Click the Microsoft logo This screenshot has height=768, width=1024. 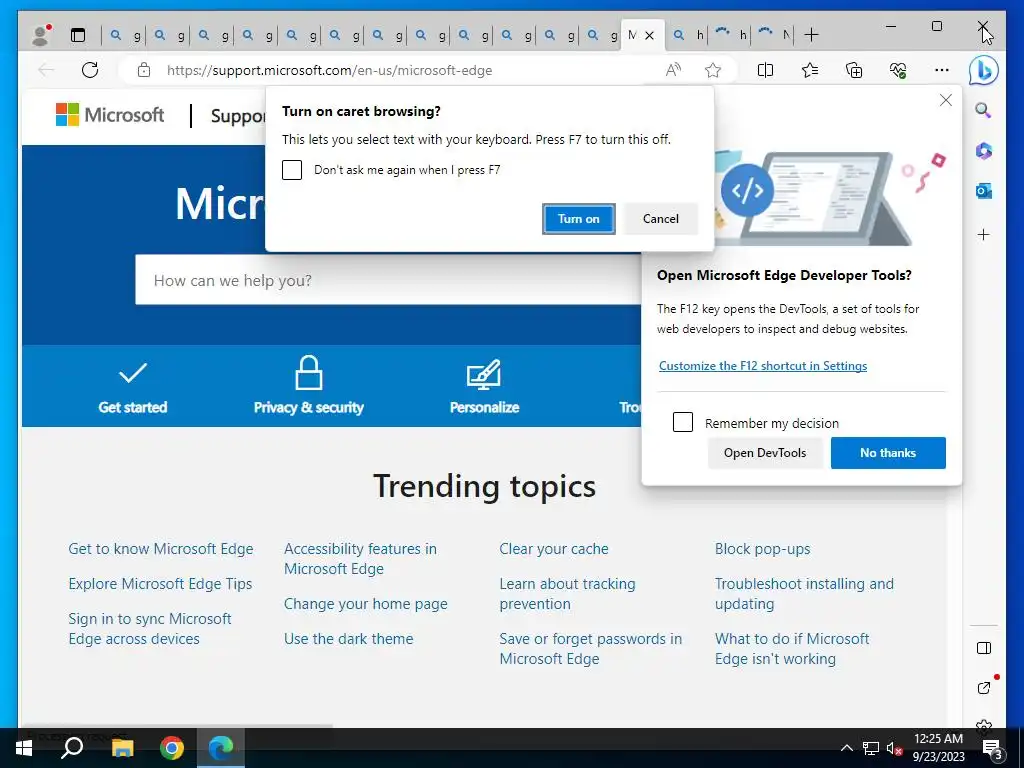click(x=110, y=115)
